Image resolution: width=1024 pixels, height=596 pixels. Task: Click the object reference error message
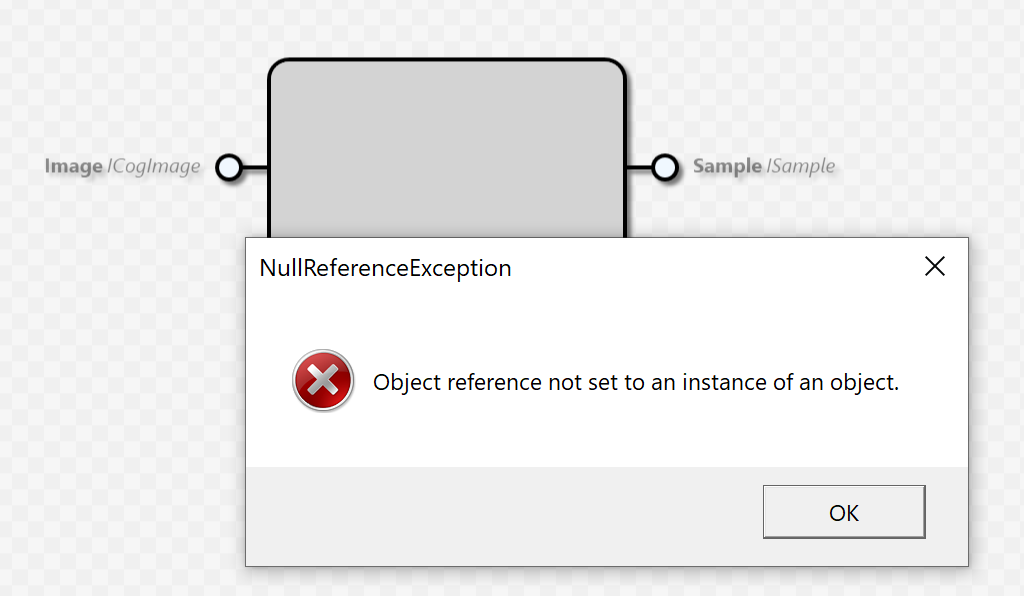[636, 382]
